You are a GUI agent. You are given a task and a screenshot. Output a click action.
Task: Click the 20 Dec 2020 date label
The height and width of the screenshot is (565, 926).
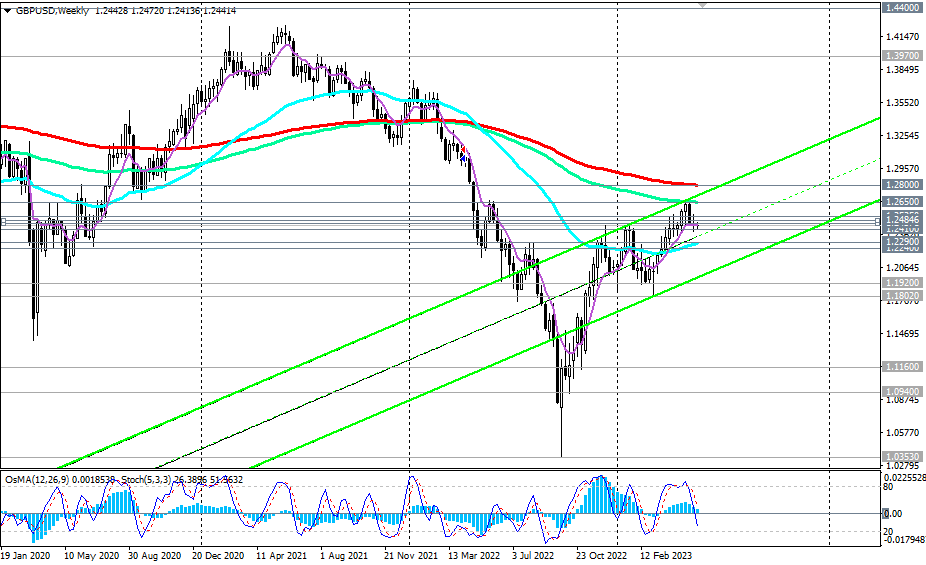(x=219, y=556)
